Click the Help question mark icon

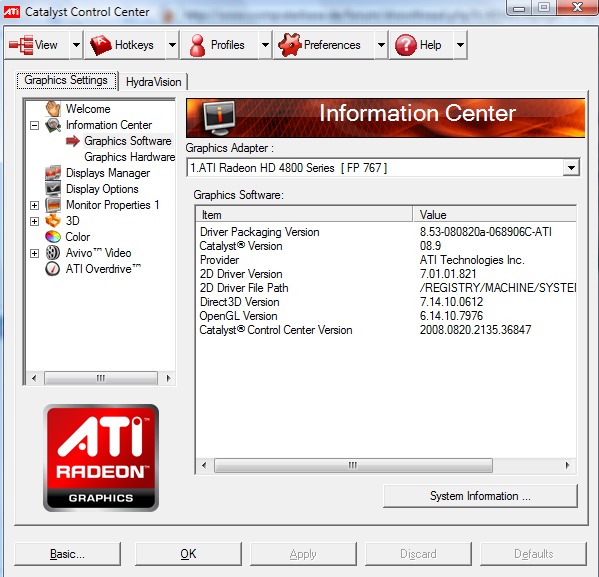pos(406,45)
